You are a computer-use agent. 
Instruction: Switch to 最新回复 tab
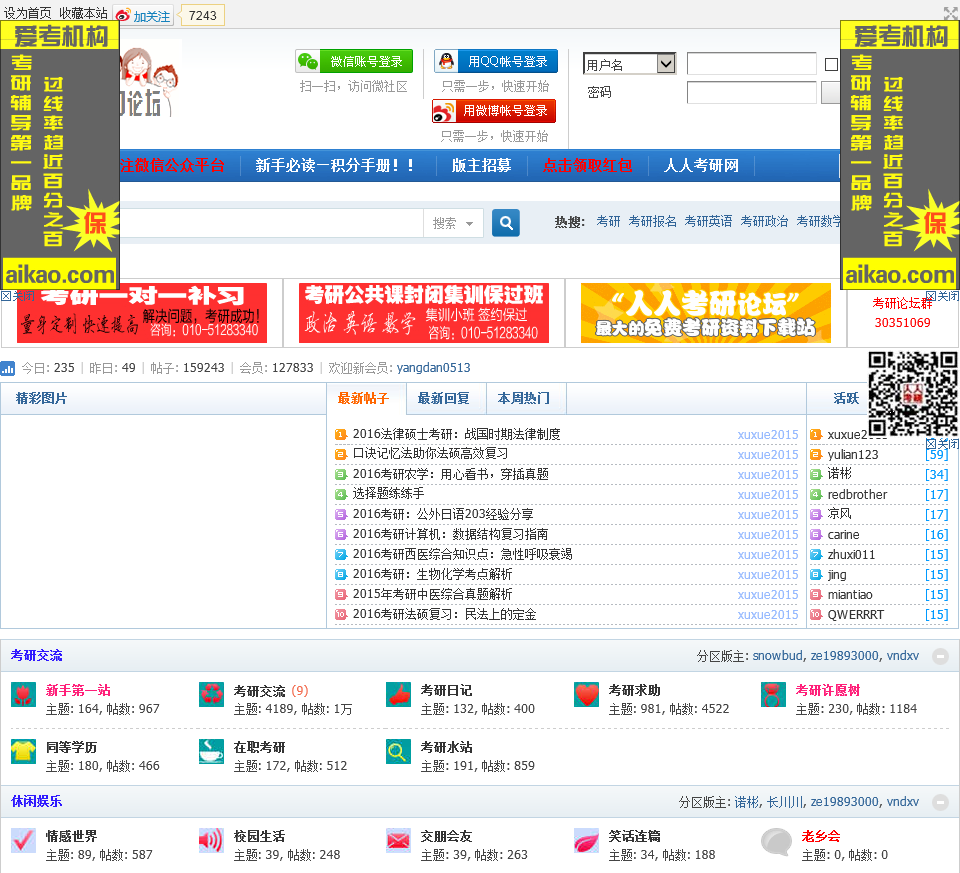point(446,399)
